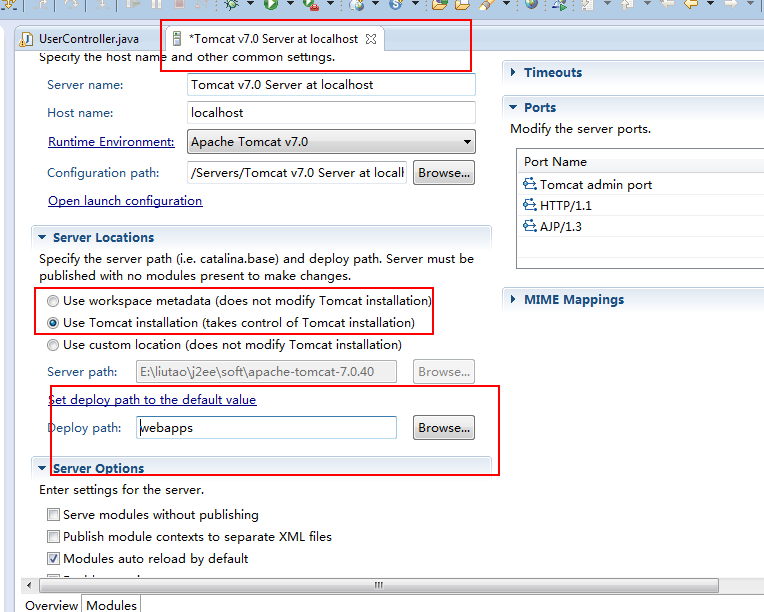The width and height of the screenshot is (764, 612).
Task: Click the MIME Mappings section title
Action: tap(574, 300)
